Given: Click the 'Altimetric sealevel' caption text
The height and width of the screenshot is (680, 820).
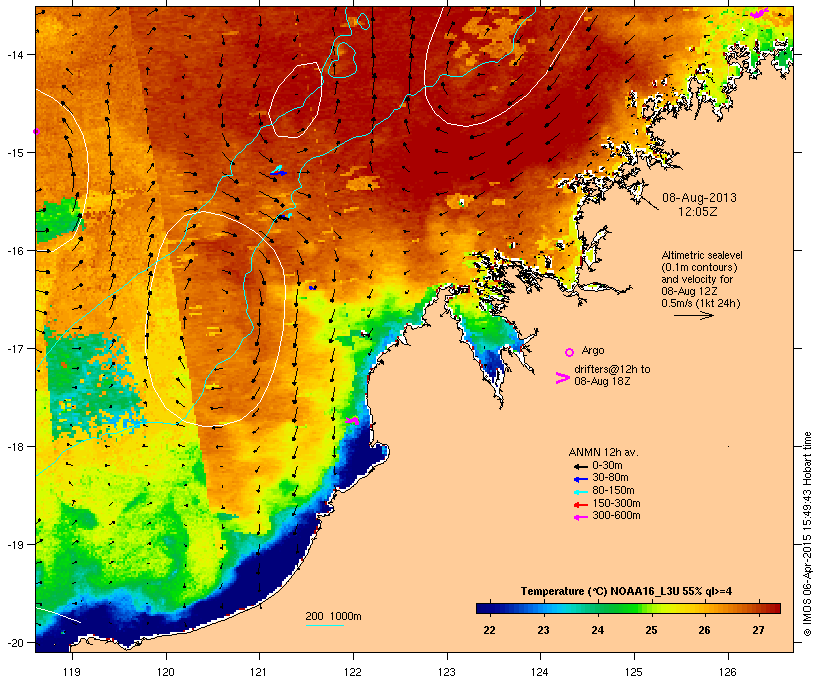Looking at the screenshot, I should pos(702,255).
